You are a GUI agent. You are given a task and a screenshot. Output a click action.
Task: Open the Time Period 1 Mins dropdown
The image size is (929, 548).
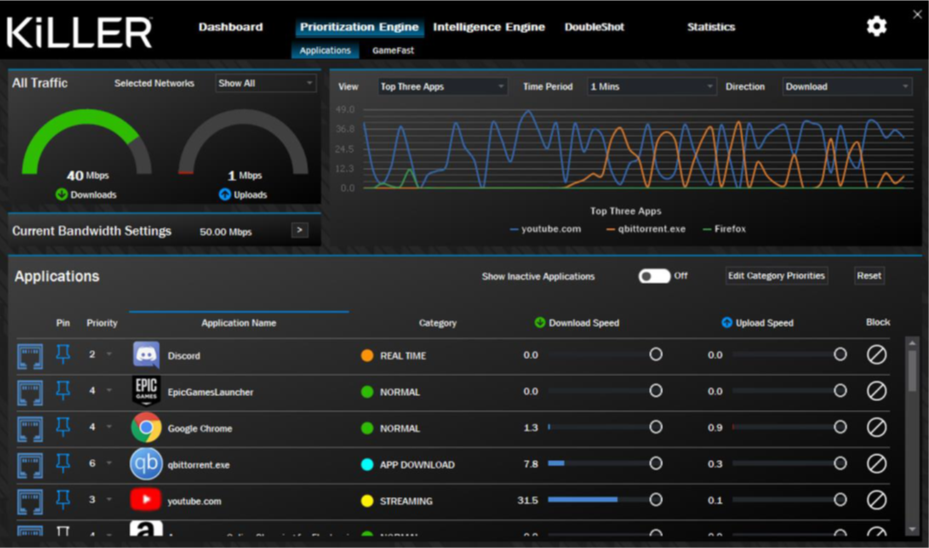(x=652, y=86)
